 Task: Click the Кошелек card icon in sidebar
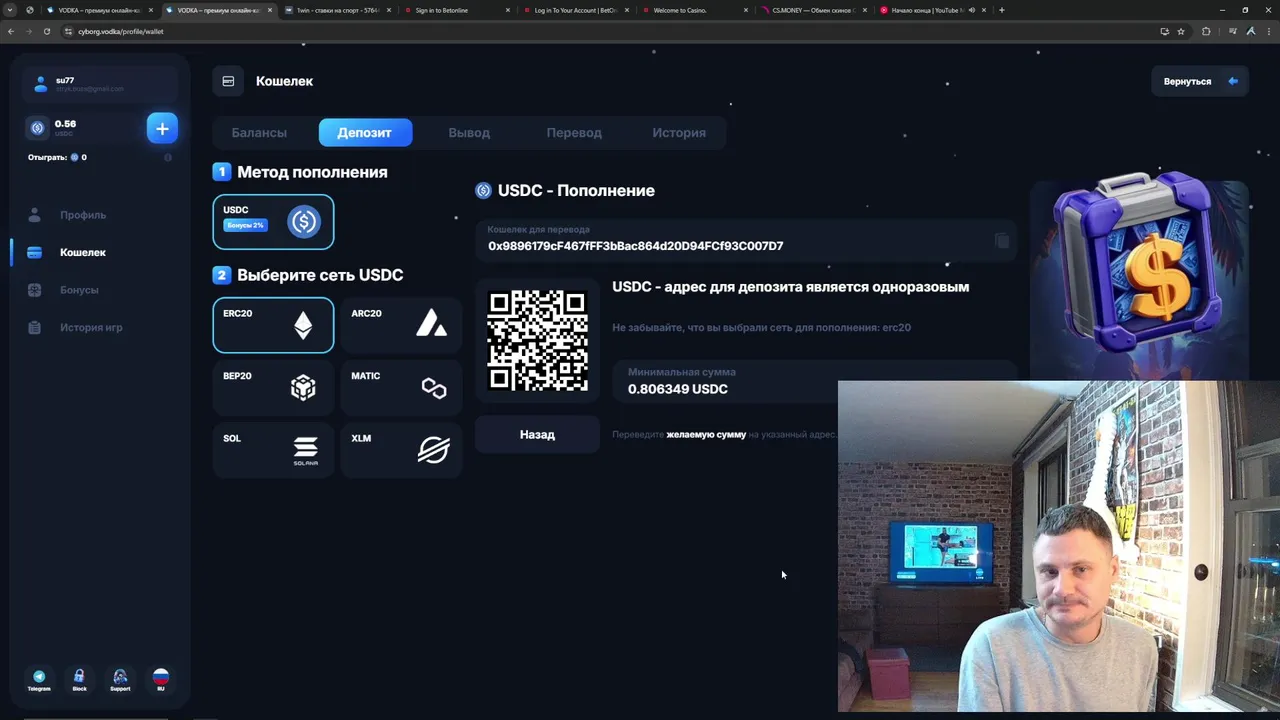35,253
